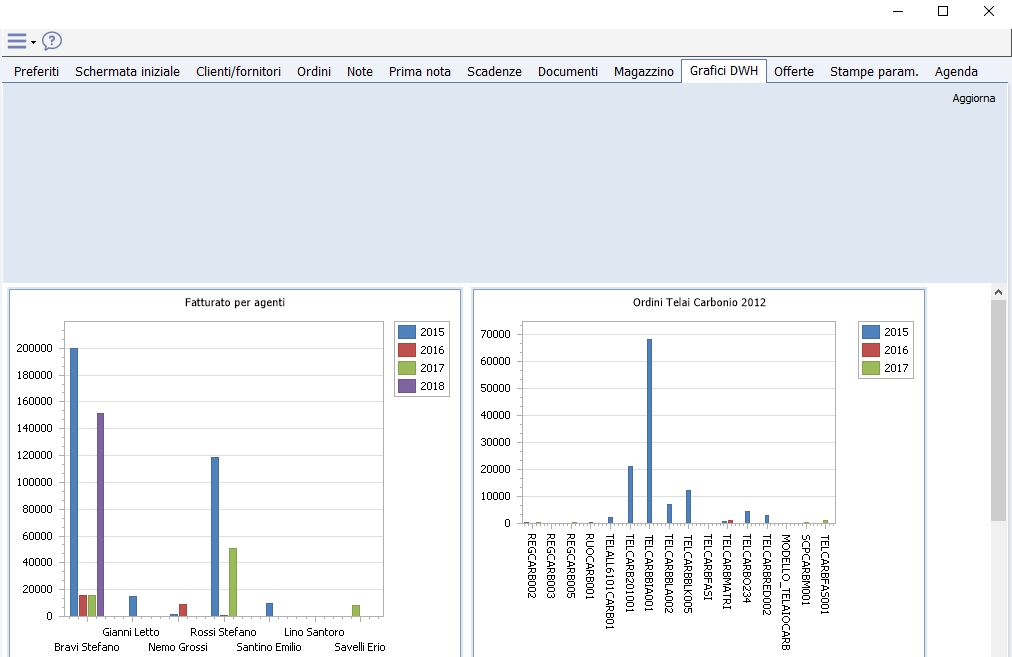1012x657 pixels.
Task: Click the Documenti tab
Action: tap(567, 72)
